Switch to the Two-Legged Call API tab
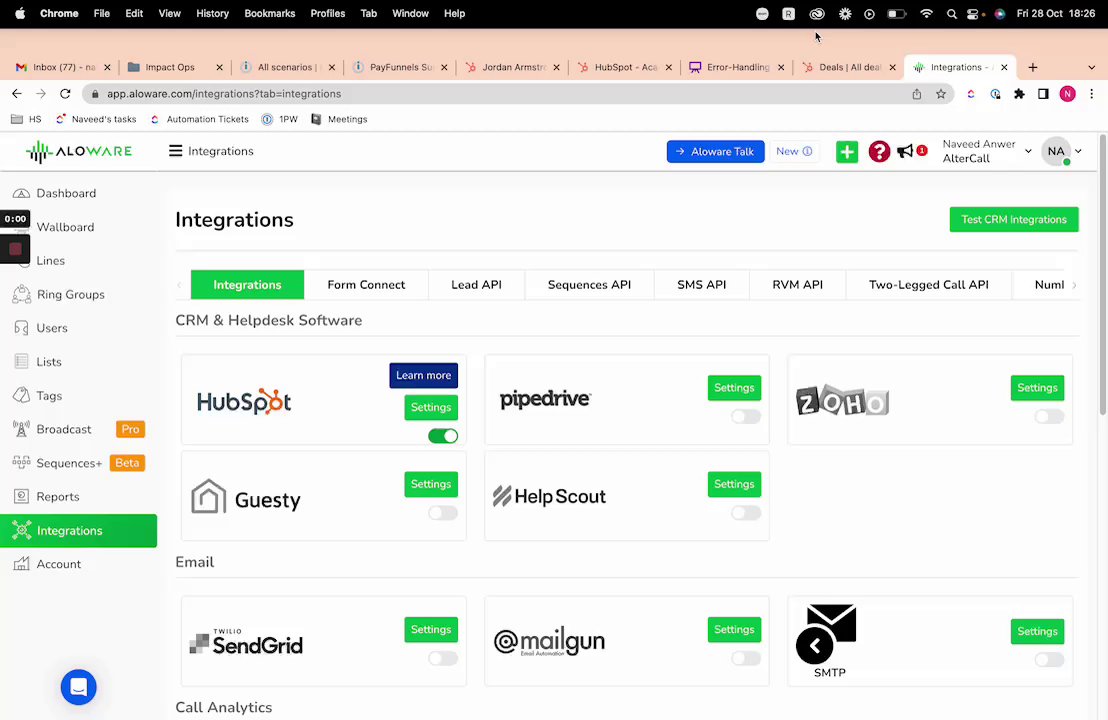This screenshot has width=1108, height=720. click(929, 285)
